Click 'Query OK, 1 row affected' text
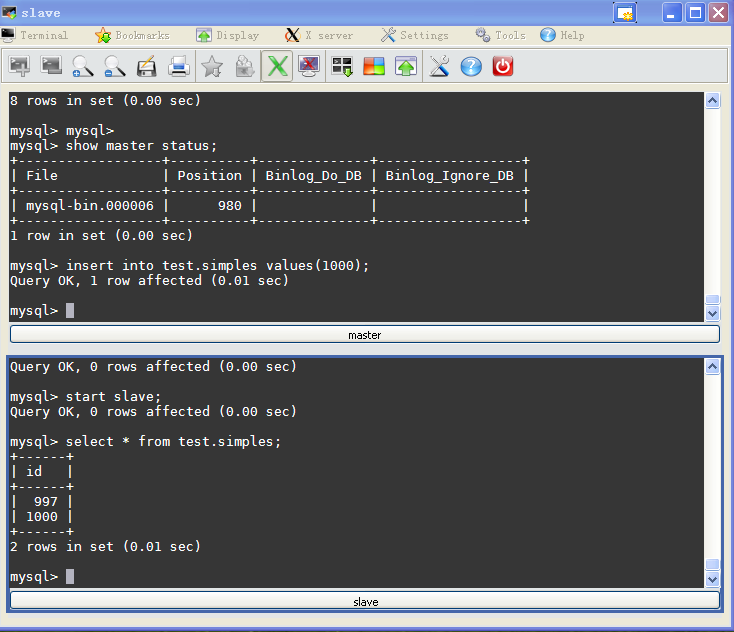This screenshot has width=734, height=632. pyautogui.click(x=106, y=280)
